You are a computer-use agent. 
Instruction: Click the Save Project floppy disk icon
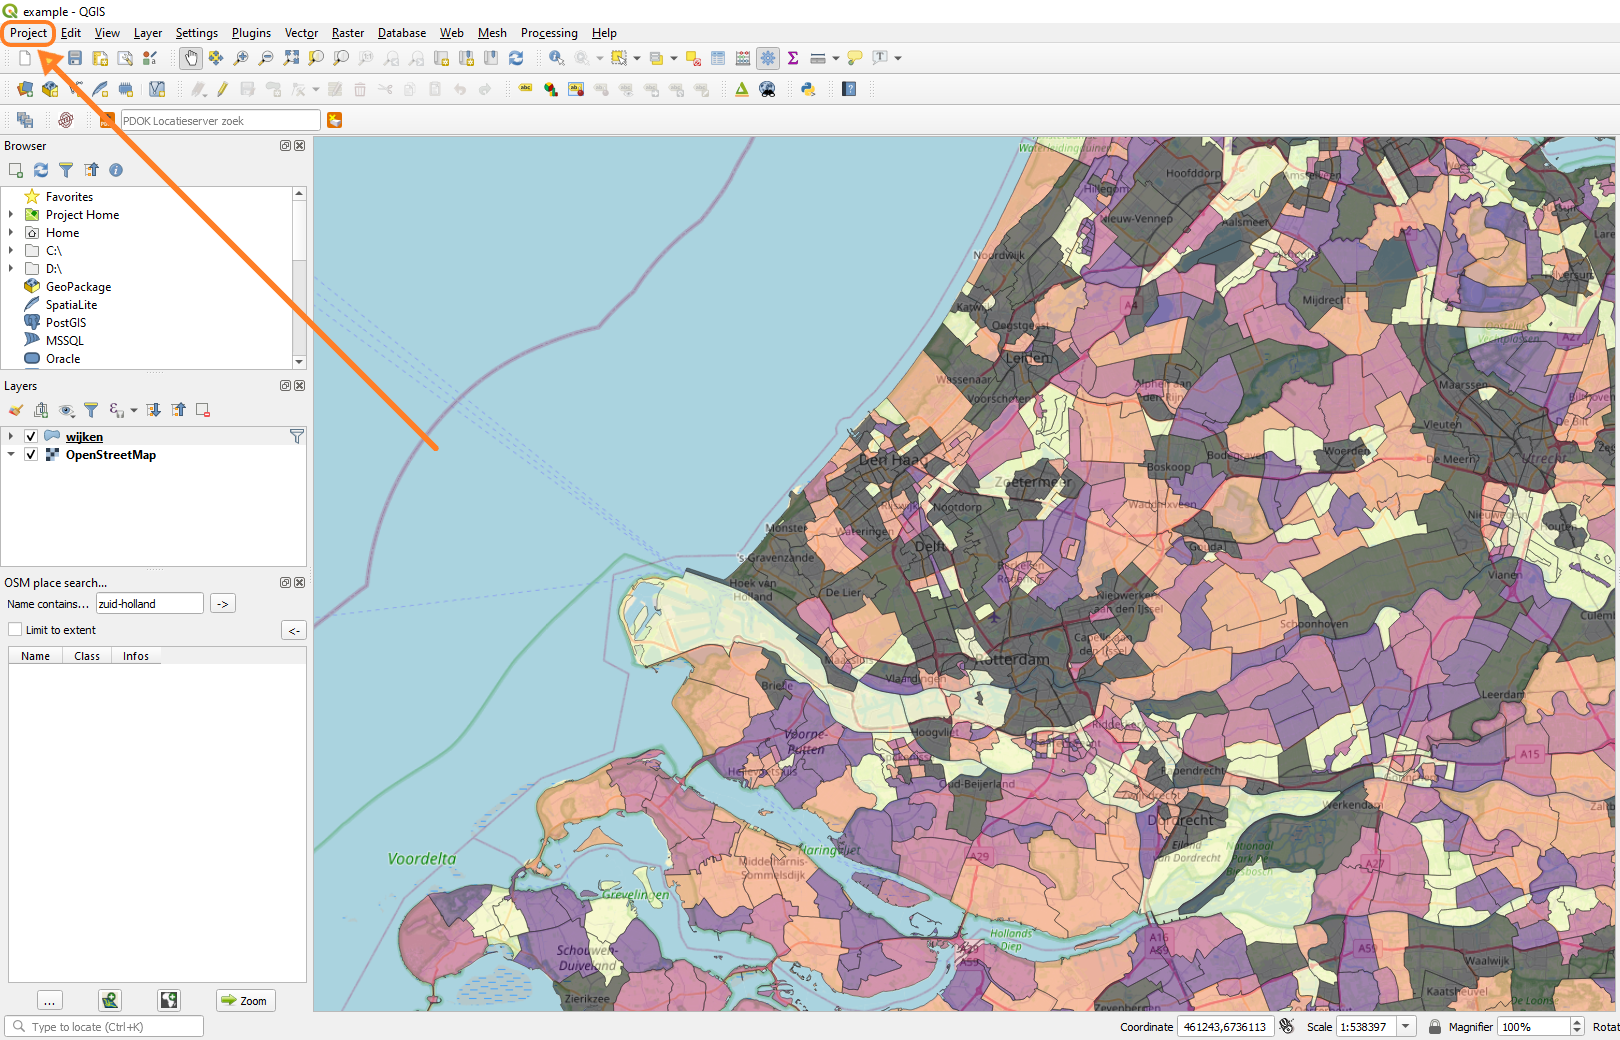coord(75,58)
